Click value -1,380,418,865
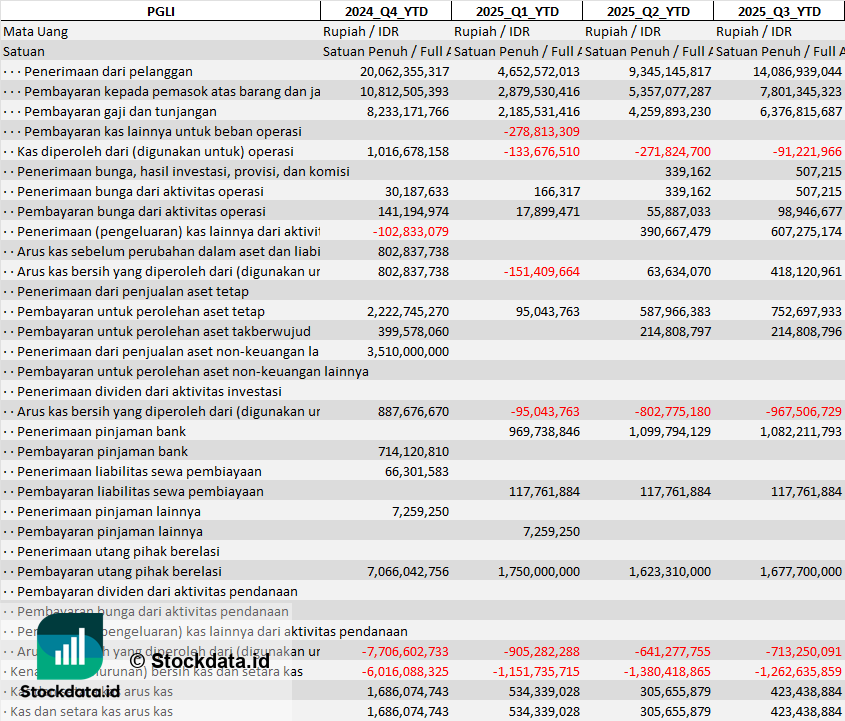Image resolution: width=845 pixels, height=721 pixels. point(667,671)
